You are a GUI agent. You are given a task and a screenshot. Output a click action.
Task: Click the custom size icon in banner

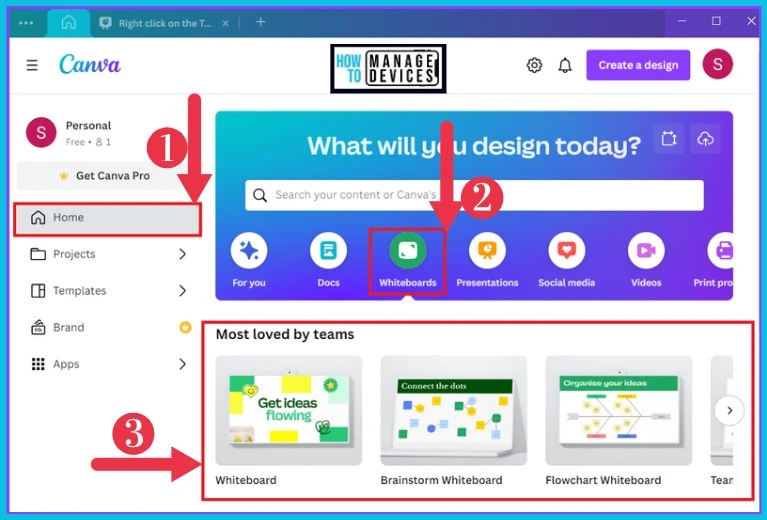[x=669, y=139]
